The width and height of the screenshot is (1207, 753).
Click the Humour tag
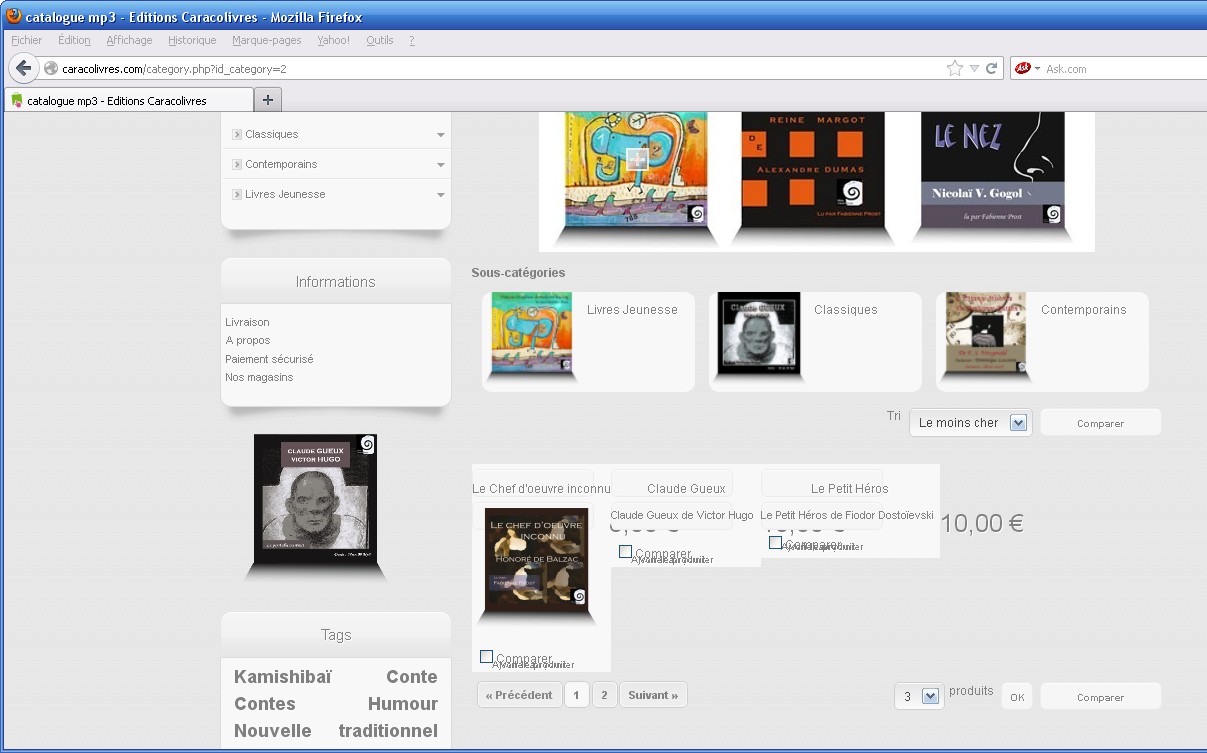pos(403,704)
